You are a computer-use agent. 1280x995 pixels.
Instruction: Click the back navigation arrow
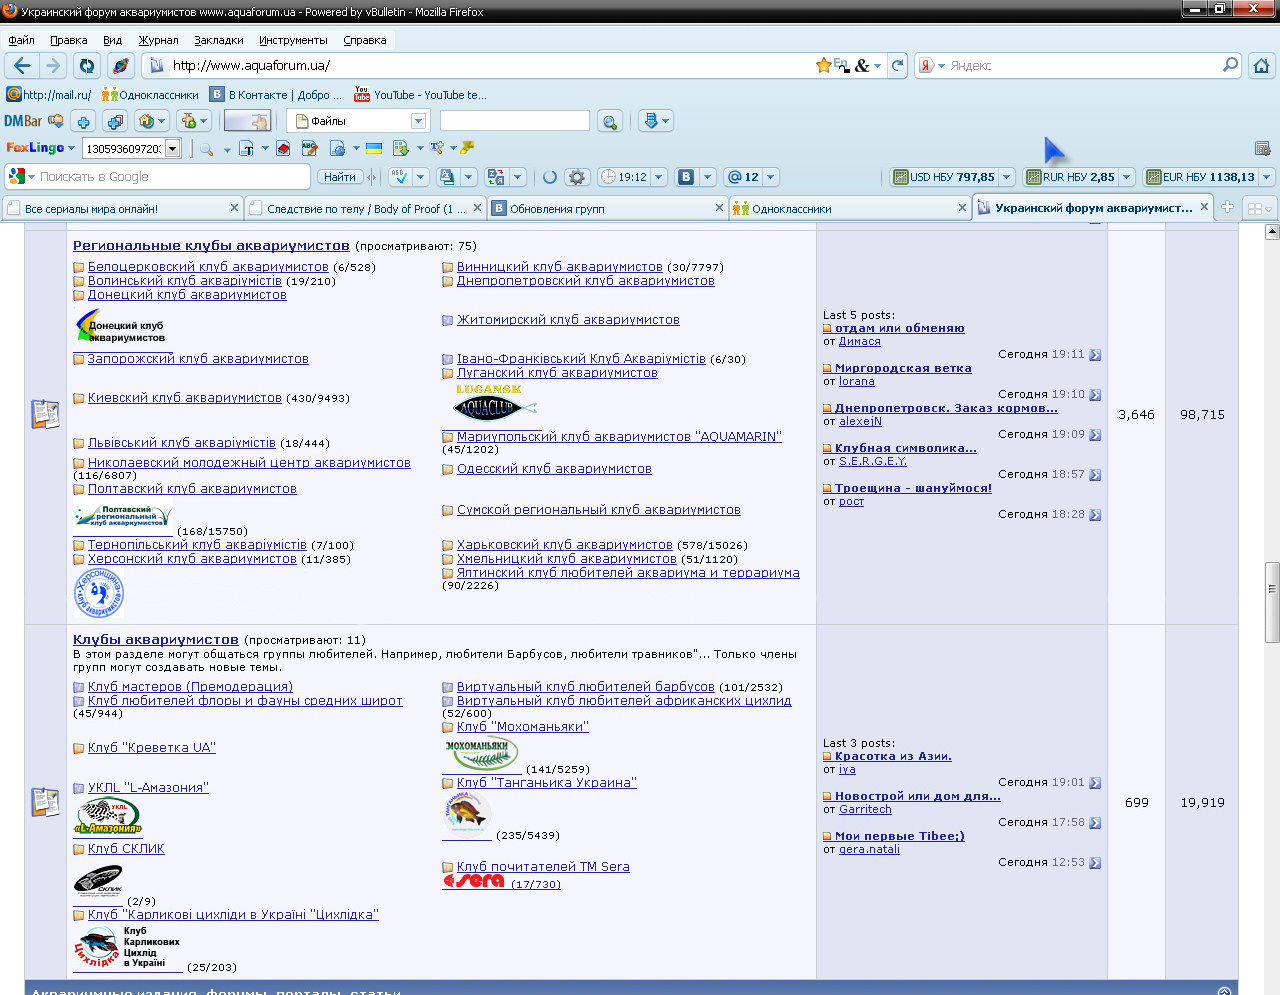click(22, 66)
